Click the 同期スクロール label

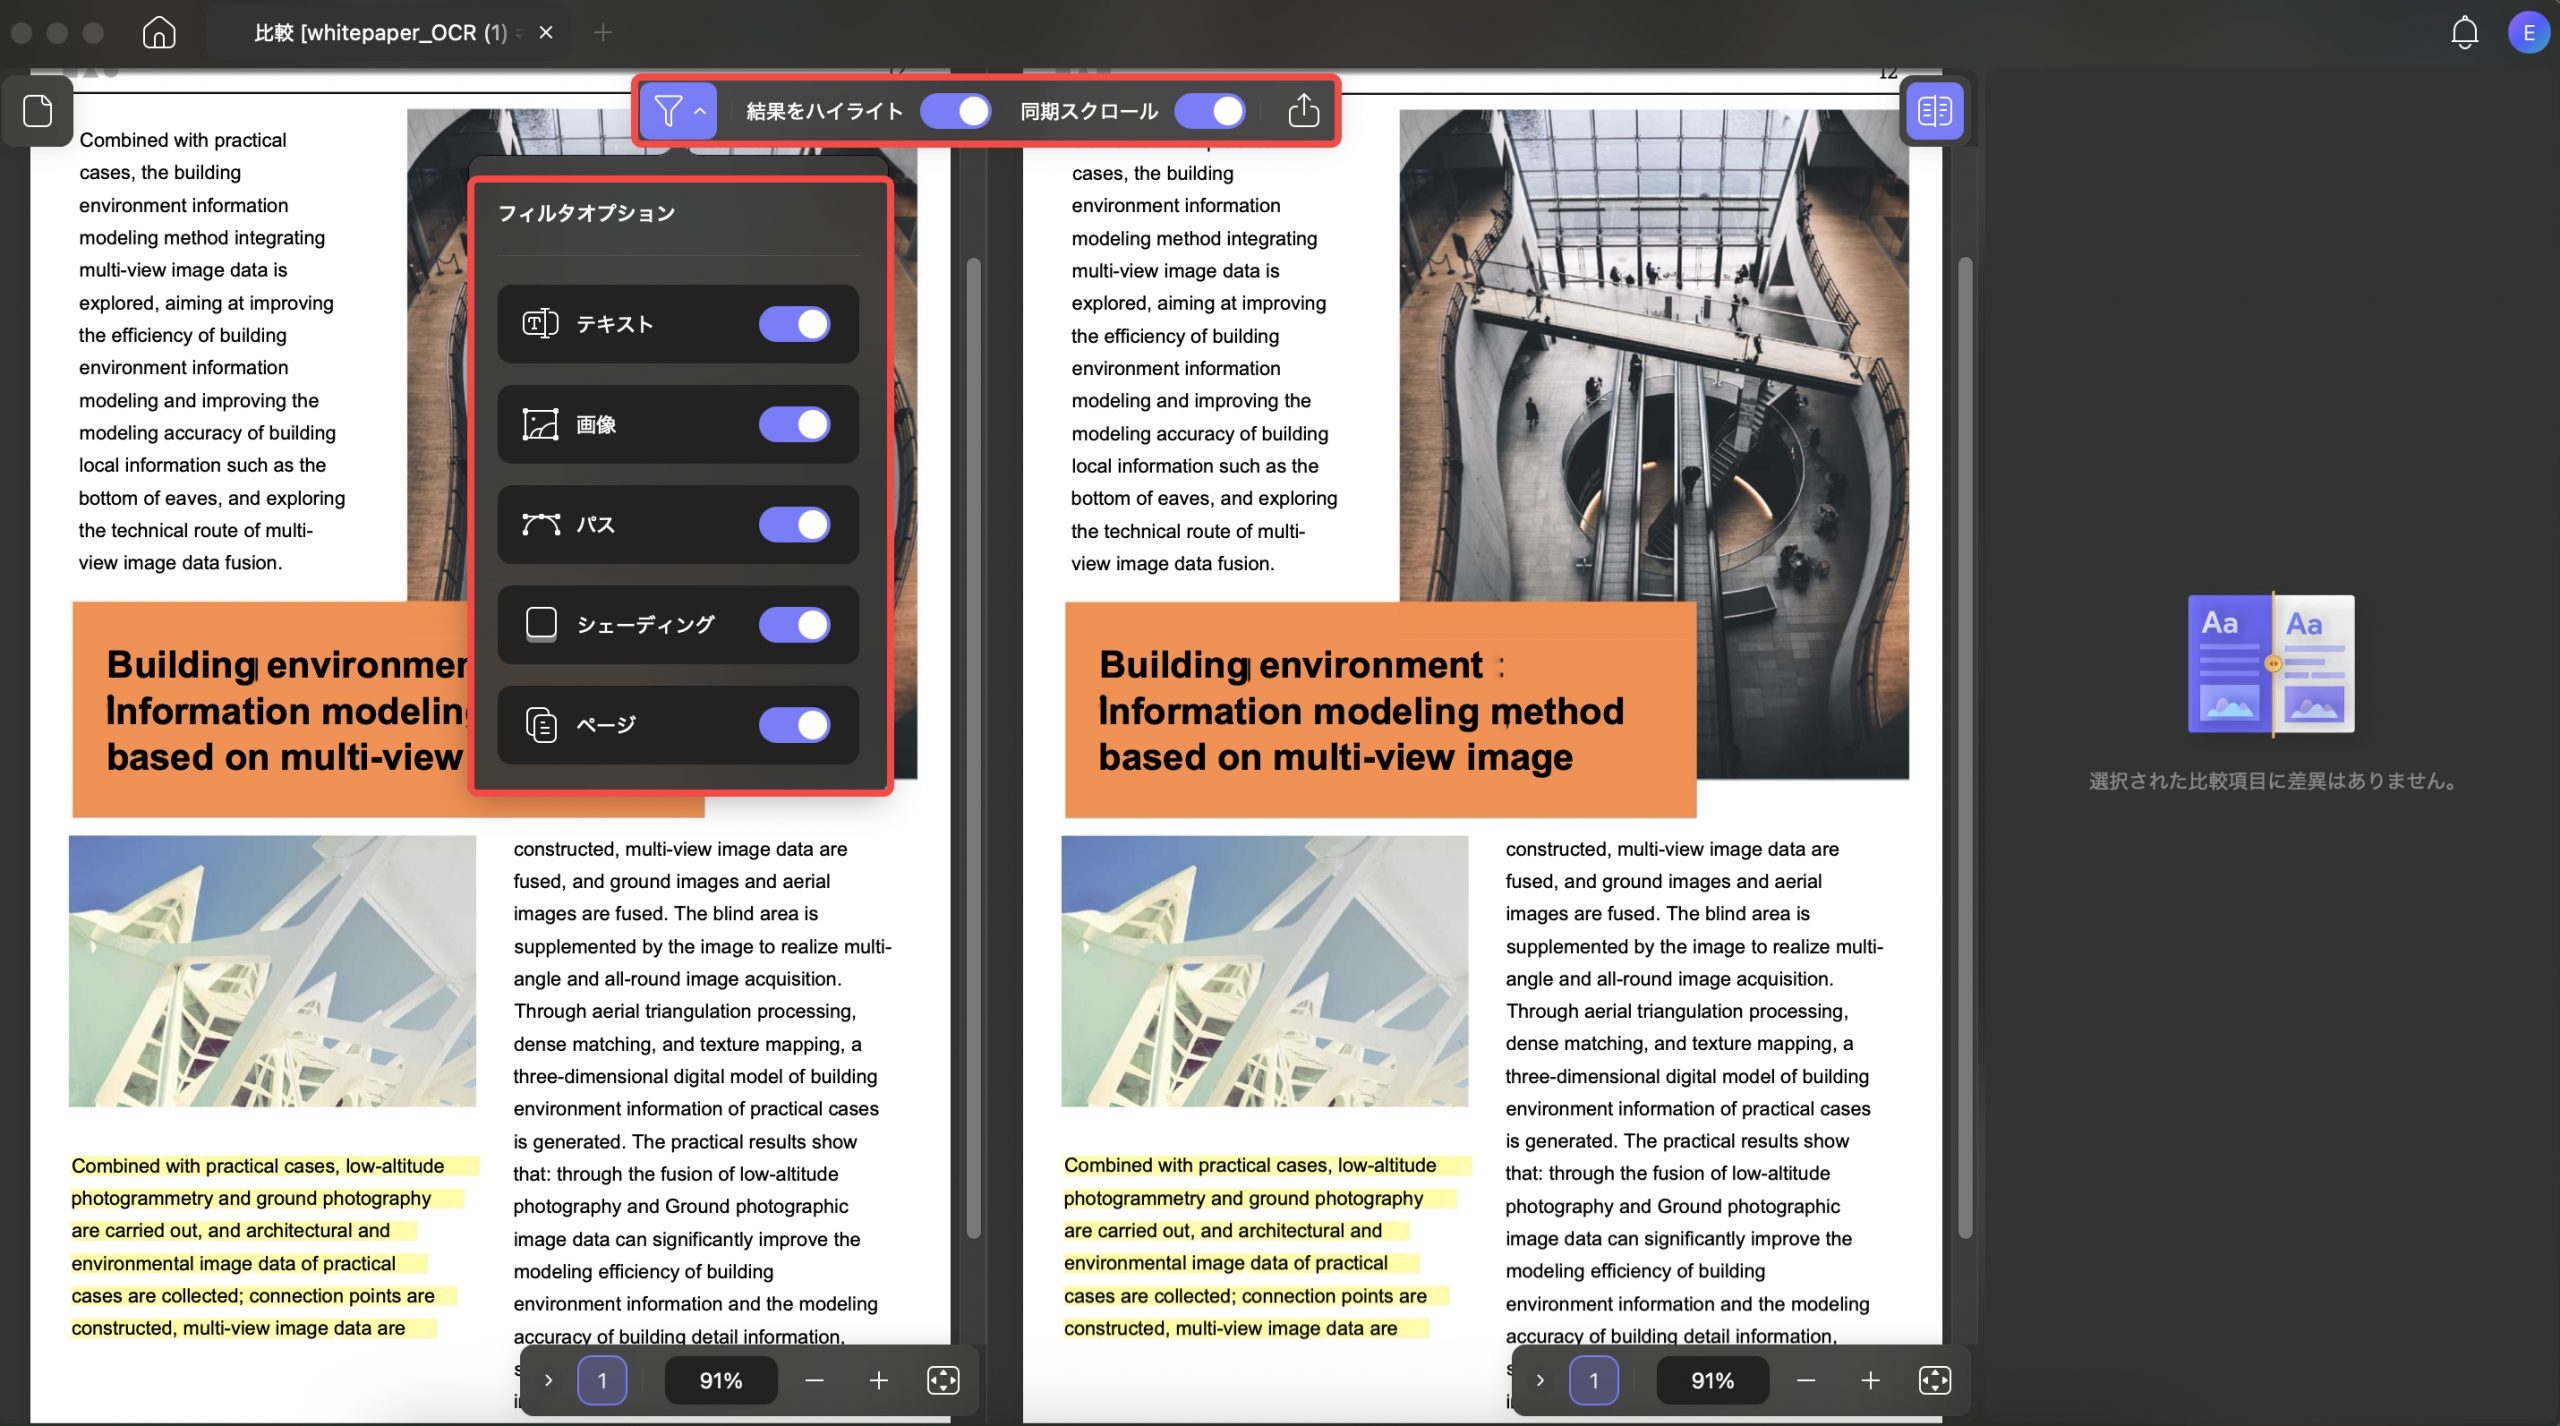click(1089, 111)
